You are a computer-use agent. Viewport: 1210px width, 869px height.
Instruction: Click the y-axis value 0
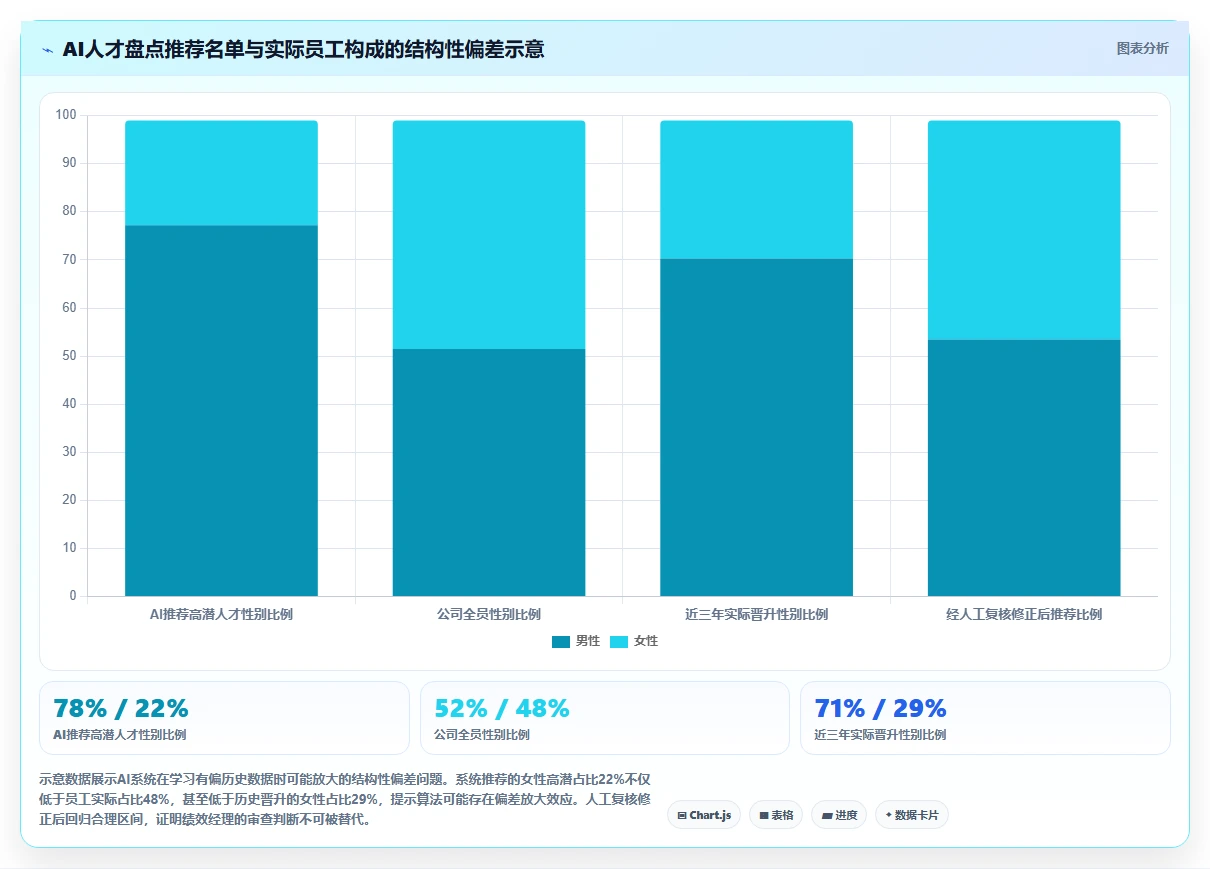73,596
